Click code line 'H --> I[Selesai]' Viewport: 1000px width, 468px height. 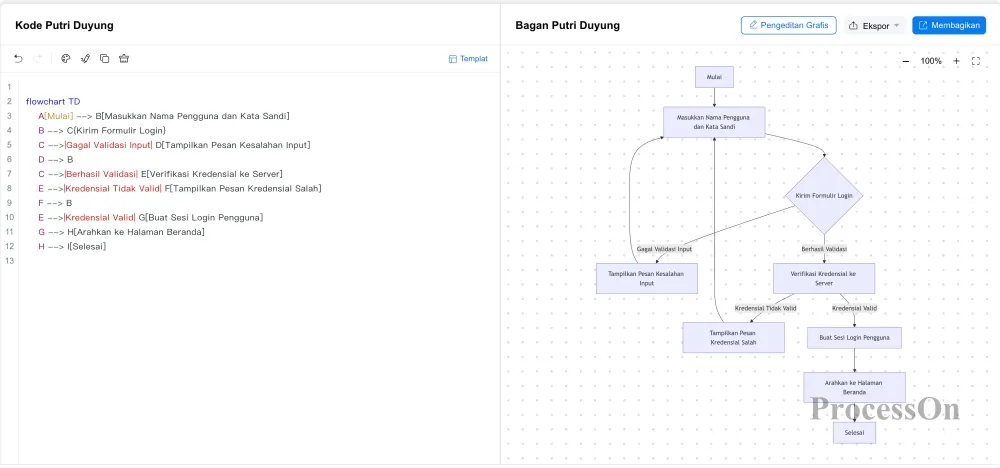click(x=72, y=247)
